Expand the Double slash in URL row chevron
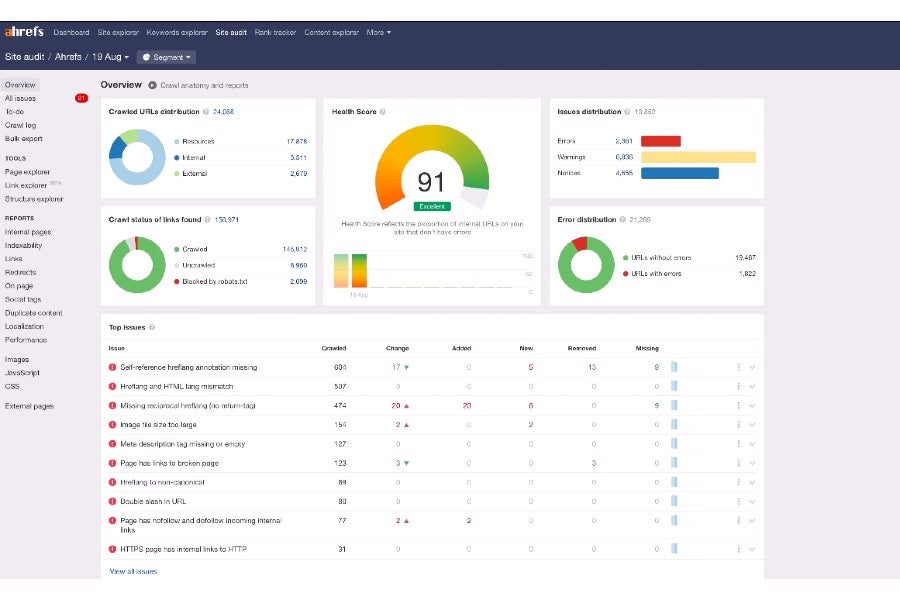 tap(752, 501)
